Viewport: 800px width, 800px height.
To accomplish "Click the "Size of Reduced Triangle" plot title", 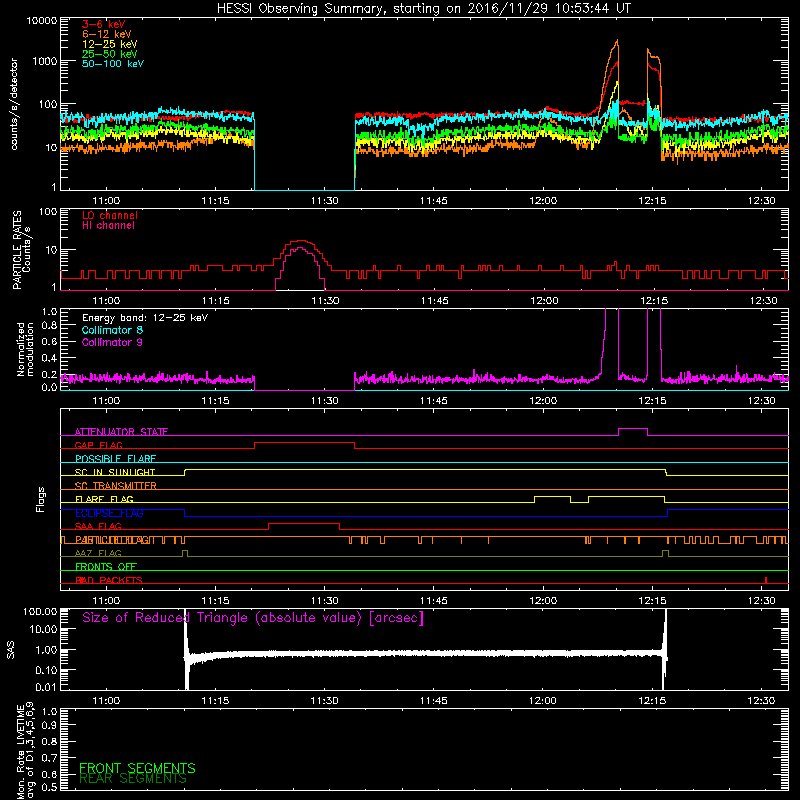I will (x=253, y=618).
